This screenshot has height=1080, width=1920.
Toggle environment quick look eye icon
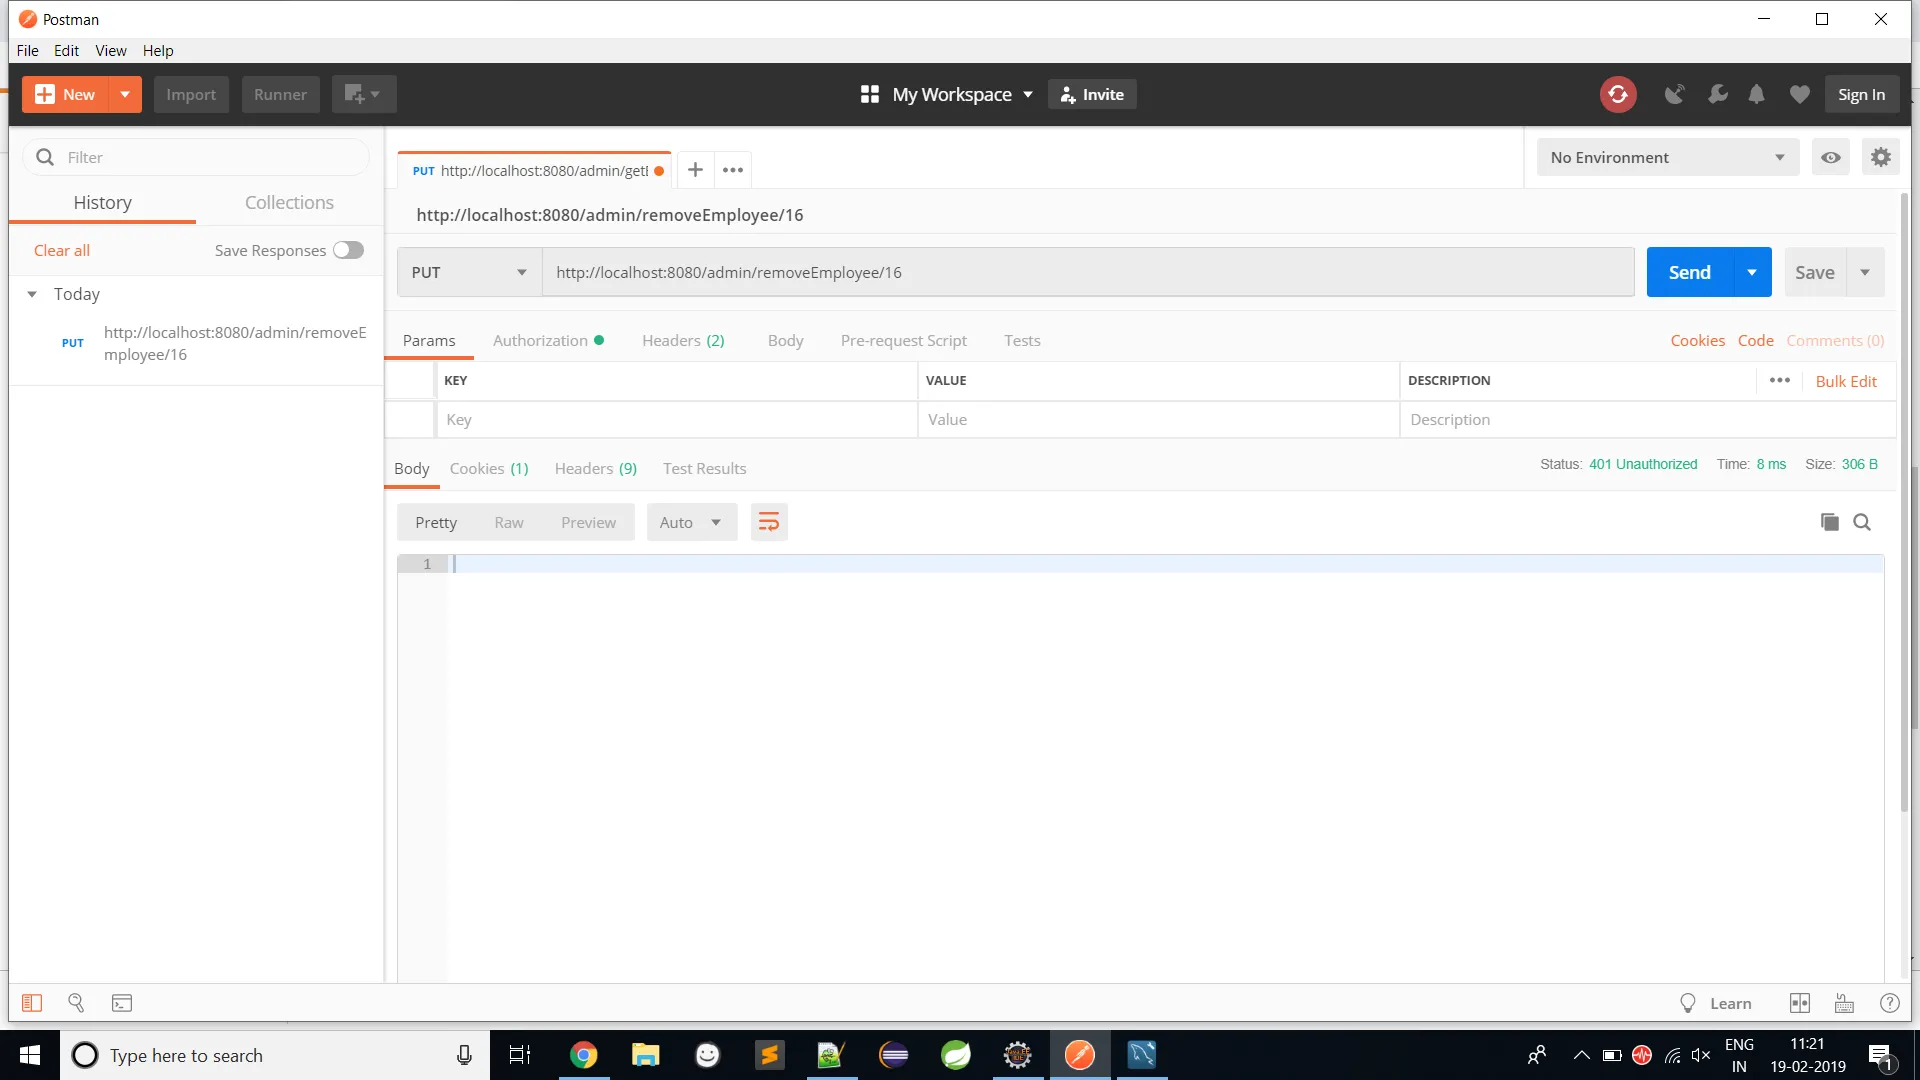click(1830, 158)
